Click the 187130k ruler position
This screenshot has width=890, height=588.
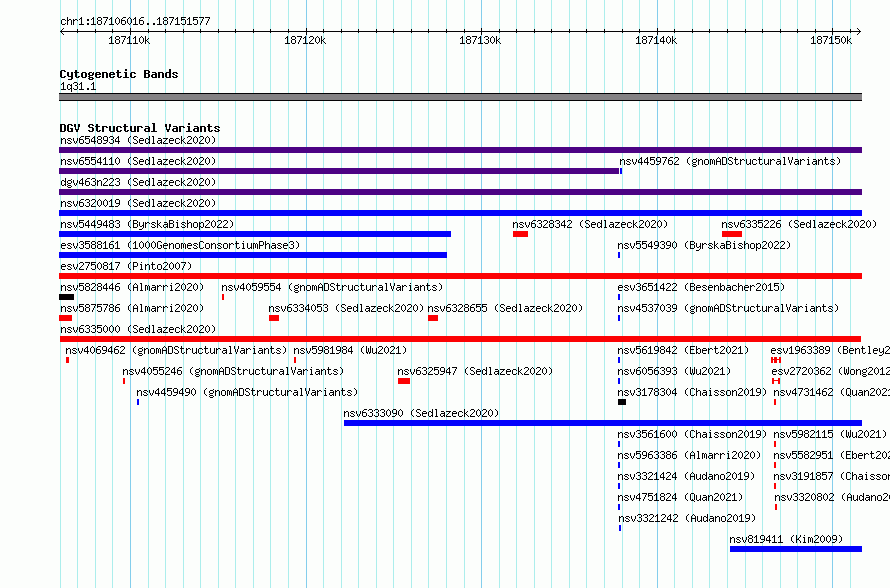480,40
